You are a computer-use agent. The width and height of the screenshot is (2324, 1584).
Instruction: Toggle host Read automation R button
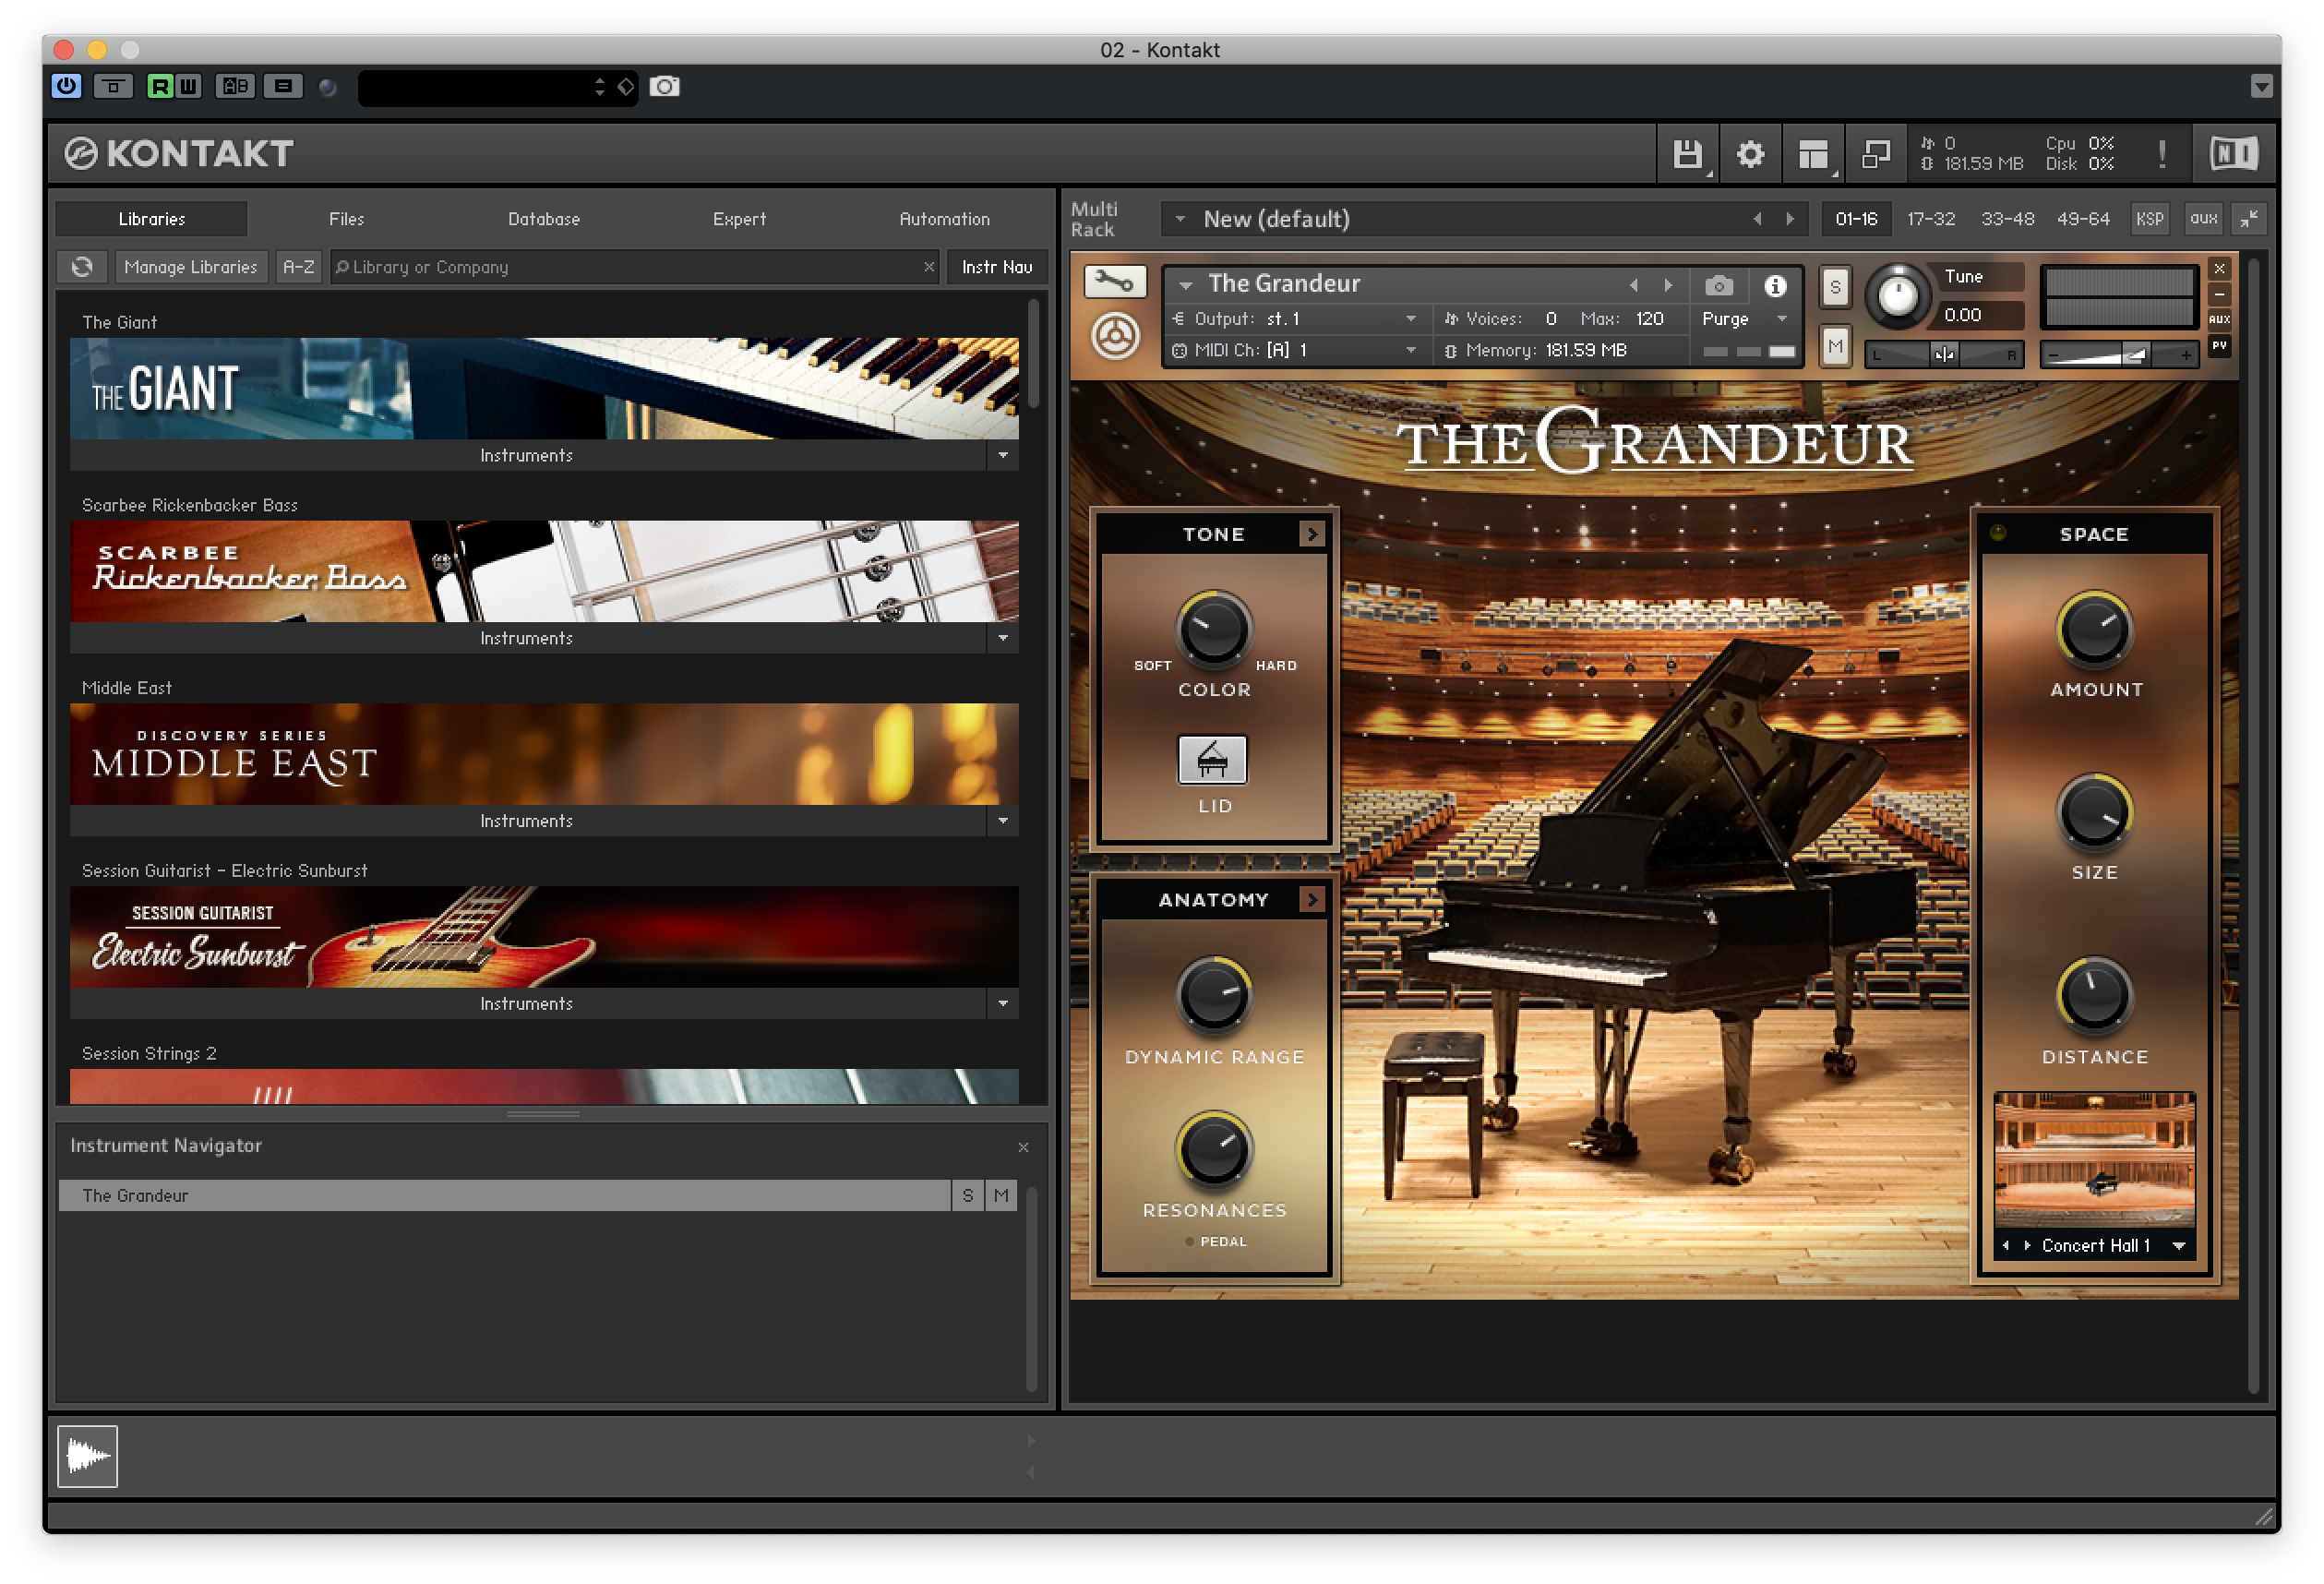click(160, 86)
